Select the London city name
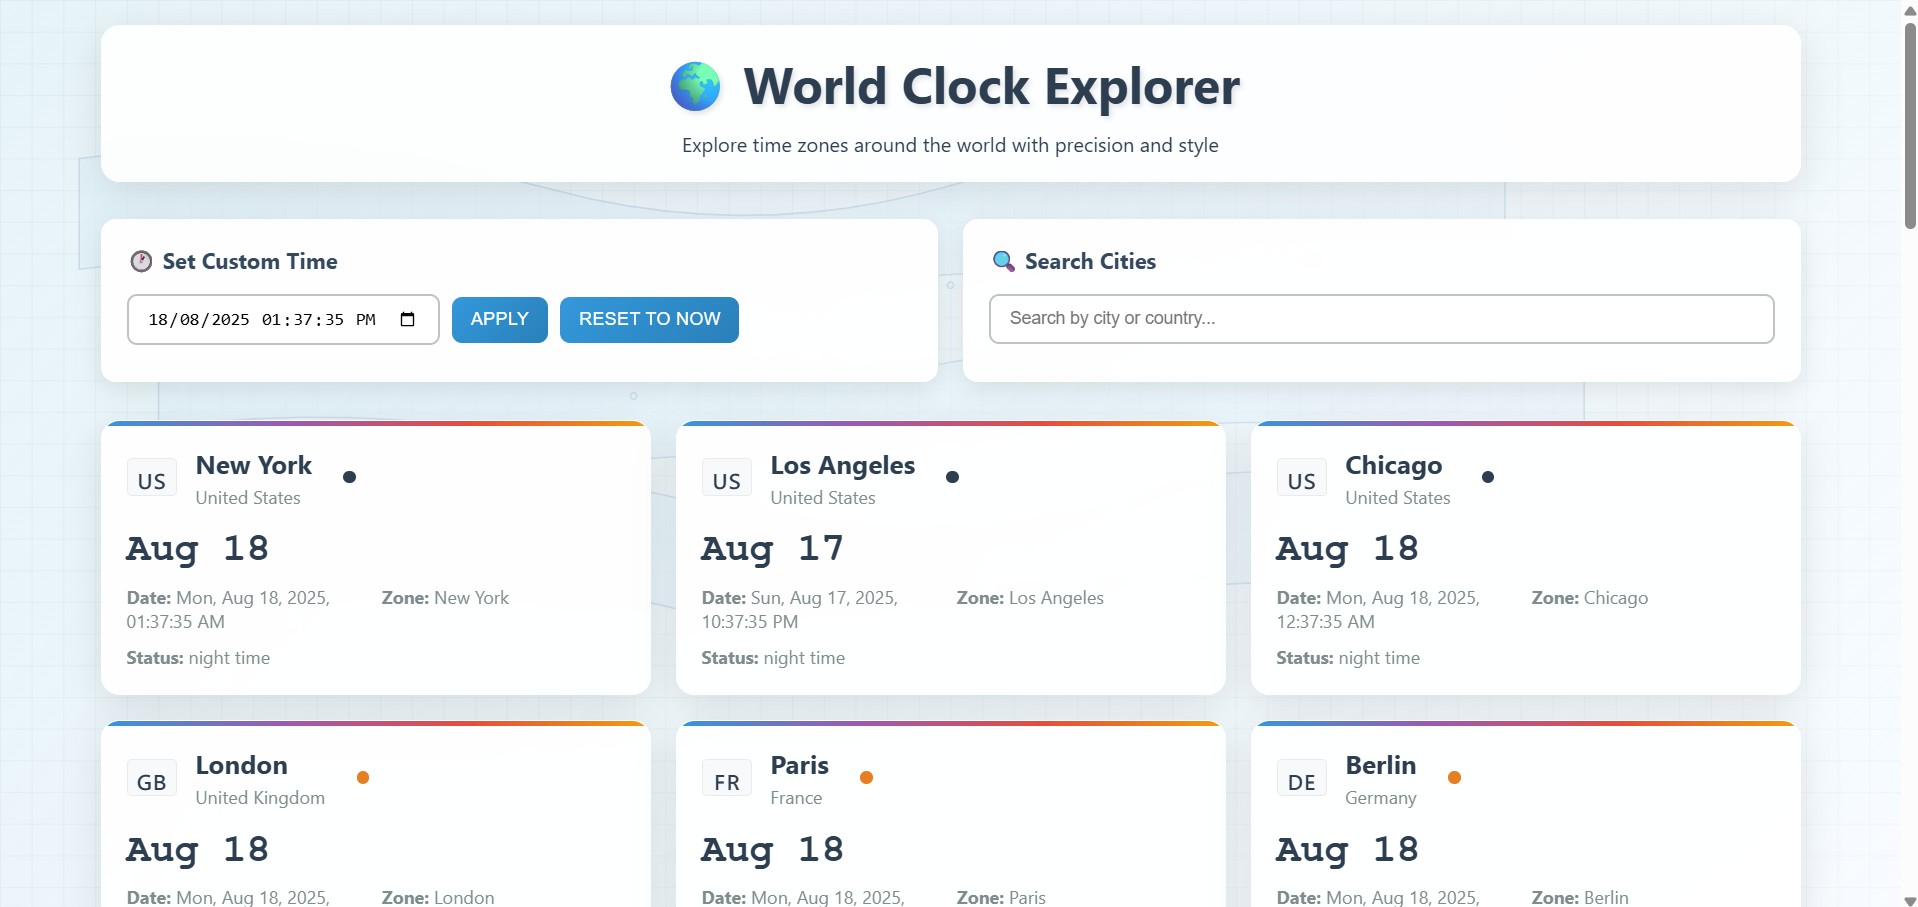The height and width of the screenshot is (907, 1918). click(241, 765)
